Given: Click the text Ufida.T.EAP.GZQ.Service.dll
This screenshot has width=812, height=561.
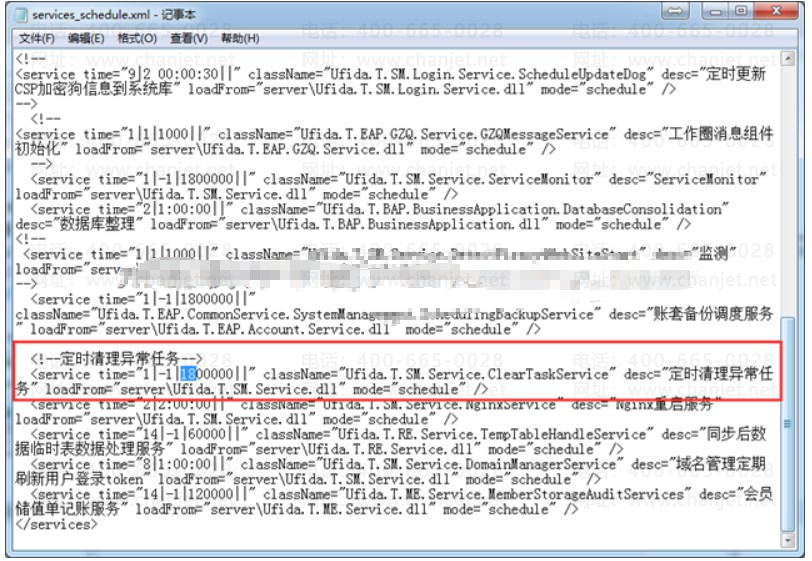Looking at the screenshot, I should [303, 149].
